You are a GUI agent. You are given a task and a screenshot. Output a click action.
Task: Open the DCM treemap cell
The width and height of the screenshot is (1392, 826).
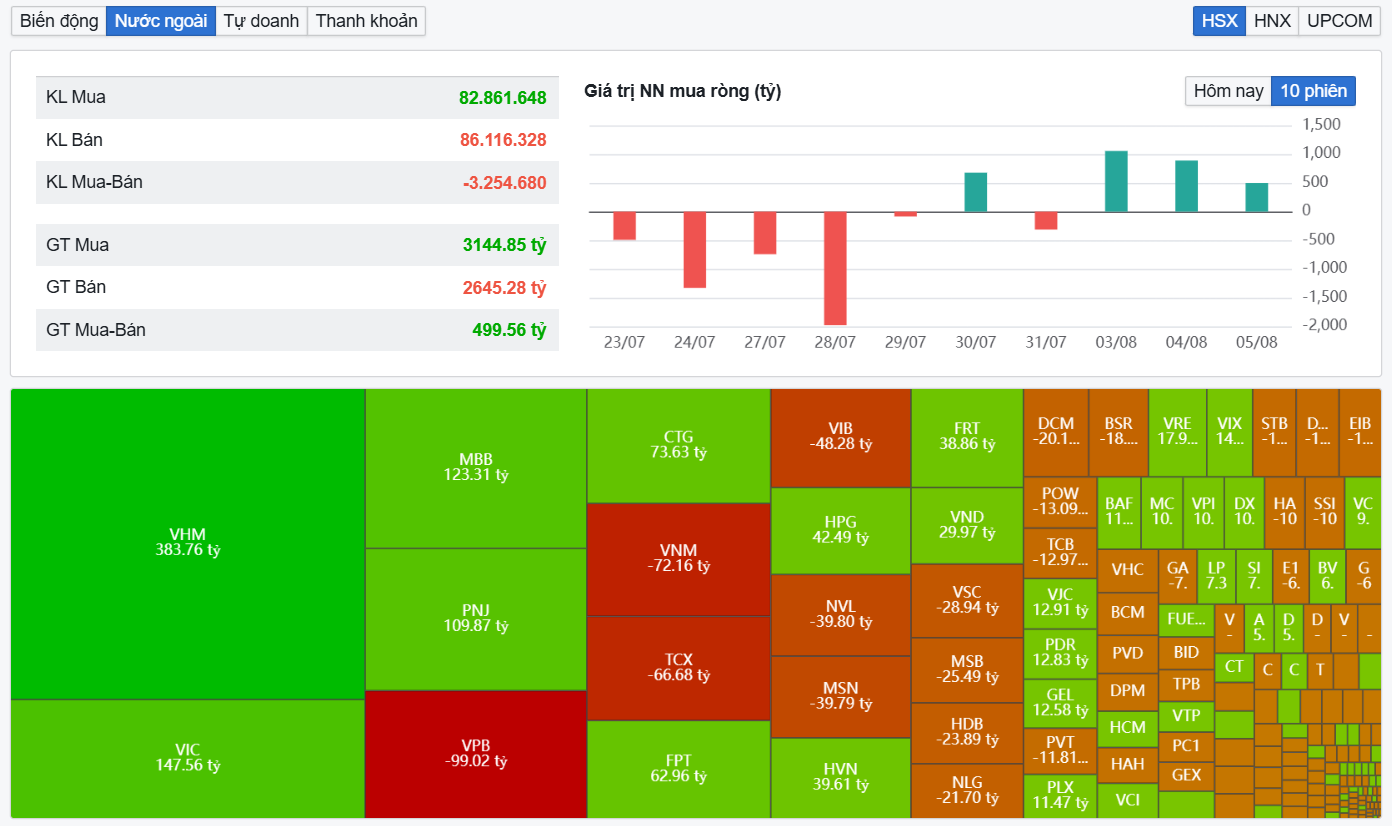pos(1056,432)
